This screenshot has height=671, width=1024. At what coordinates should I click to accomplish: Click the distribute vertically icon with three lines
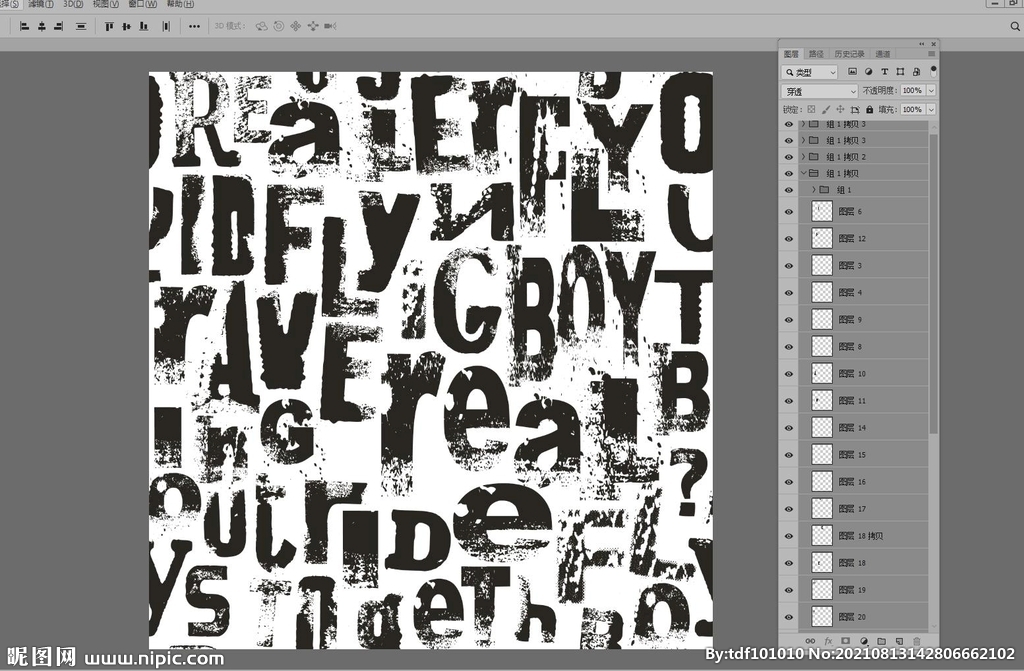click(81, 26)
